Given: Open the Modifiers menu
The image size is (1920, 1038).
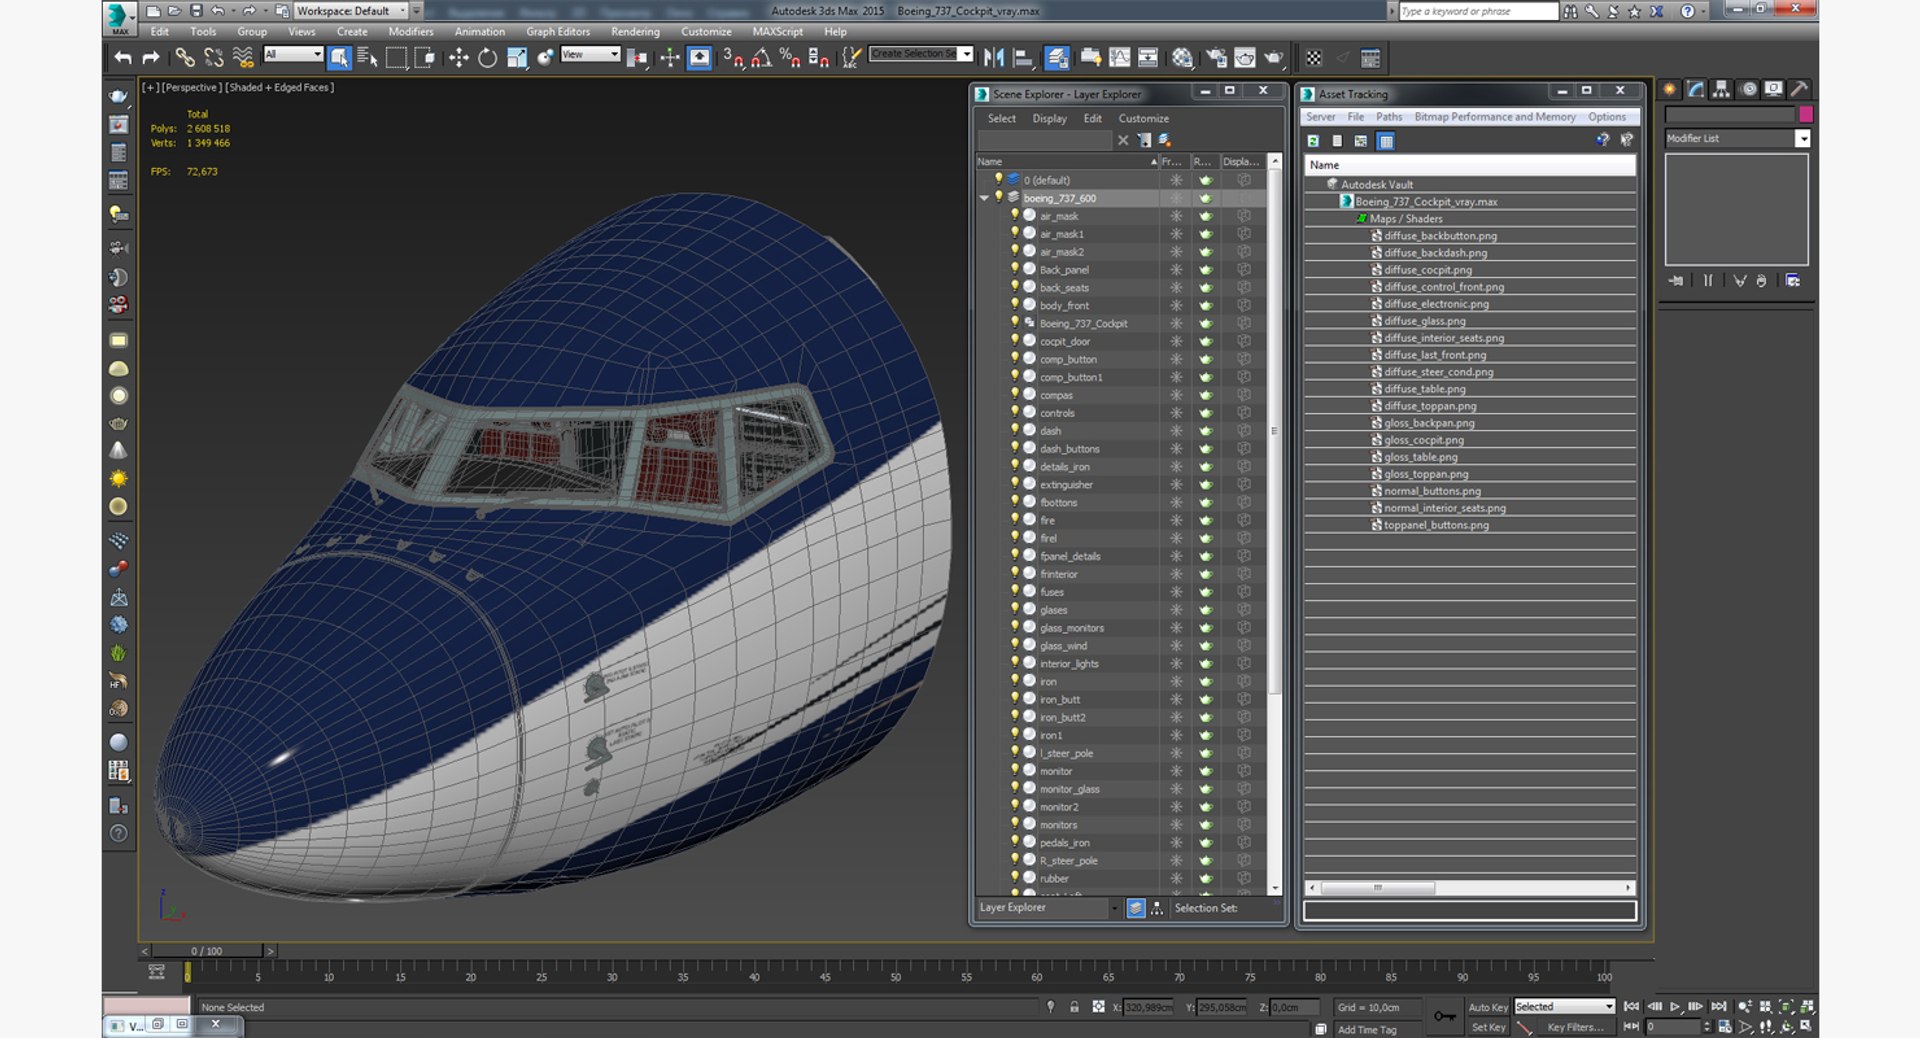Looking at the screenshot, I should click(x=411, y=32).
